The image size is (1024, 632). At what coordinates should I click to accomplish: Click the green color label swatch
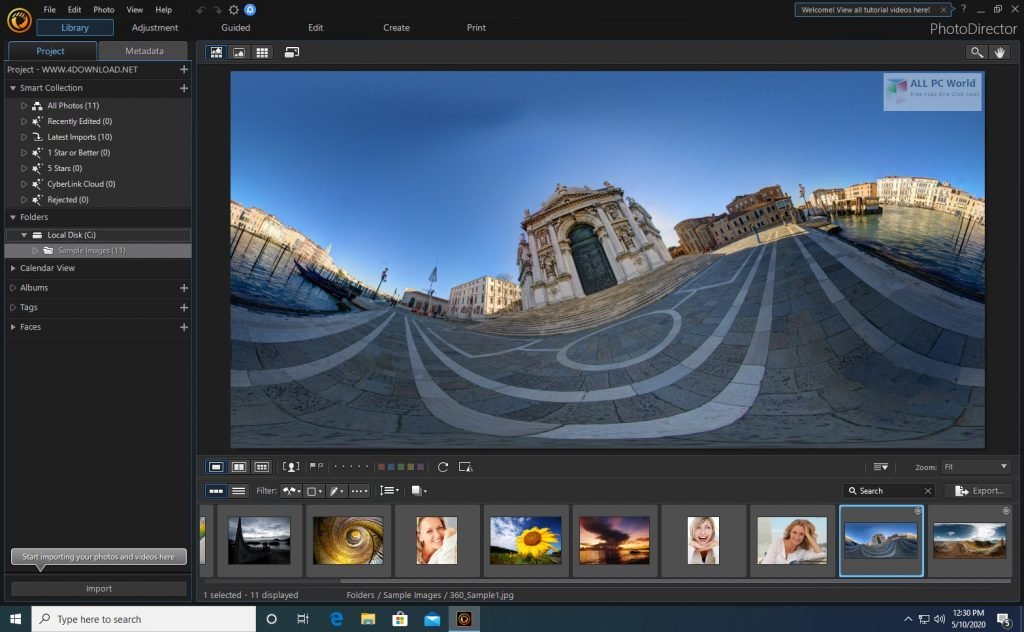pyautogui.click(x=399, y=466)
